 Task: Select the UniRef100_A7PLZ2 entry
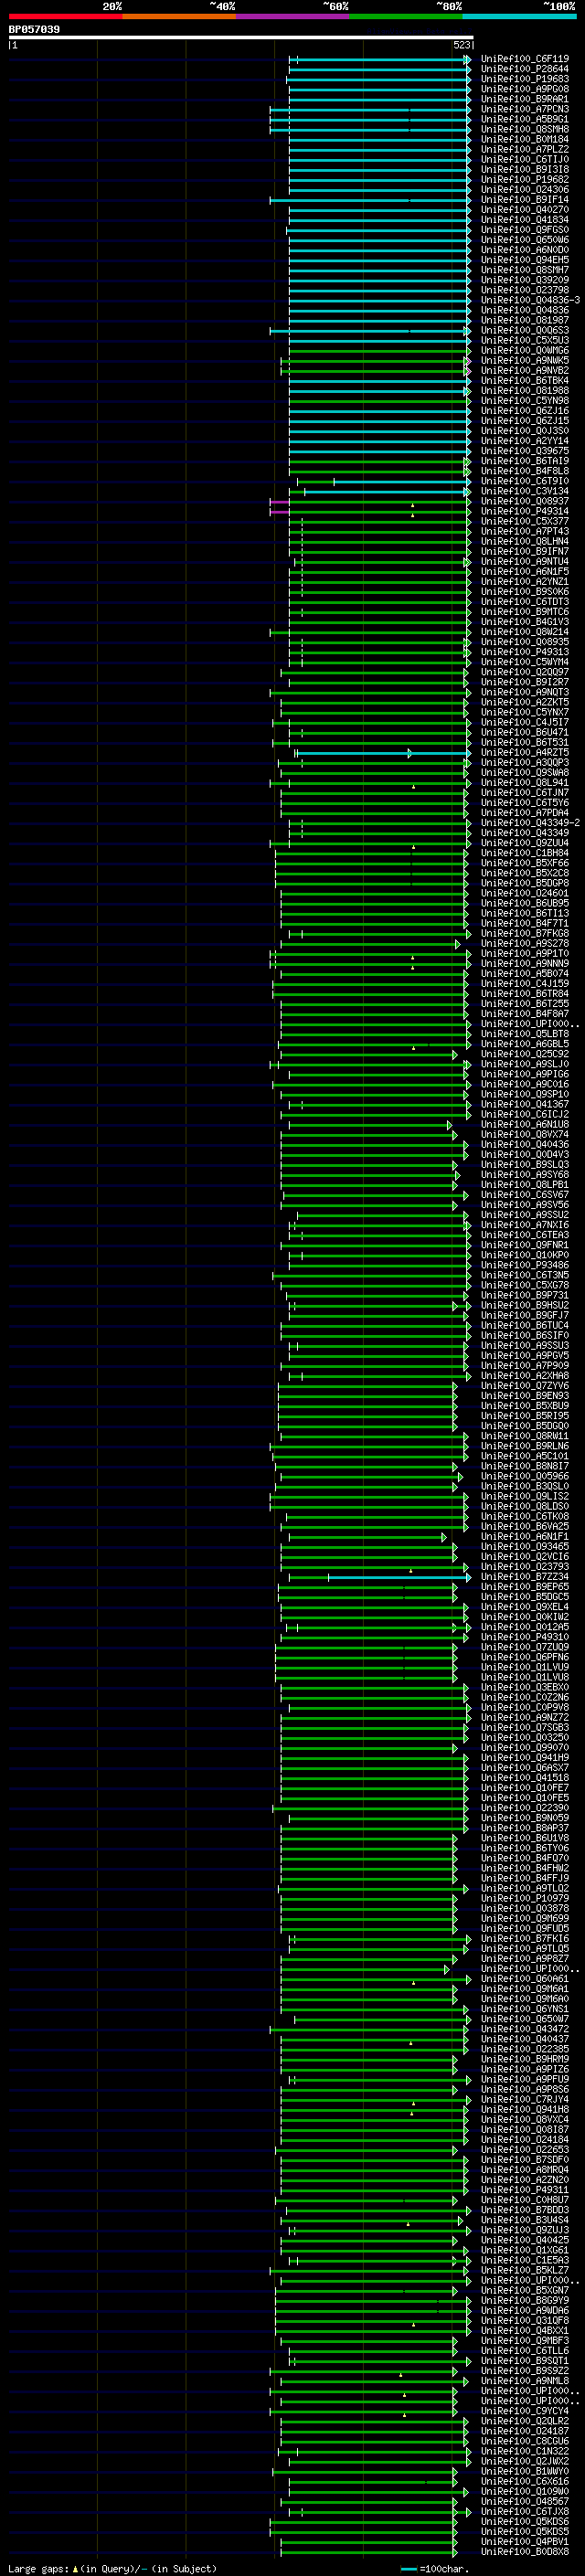(524, 149)
